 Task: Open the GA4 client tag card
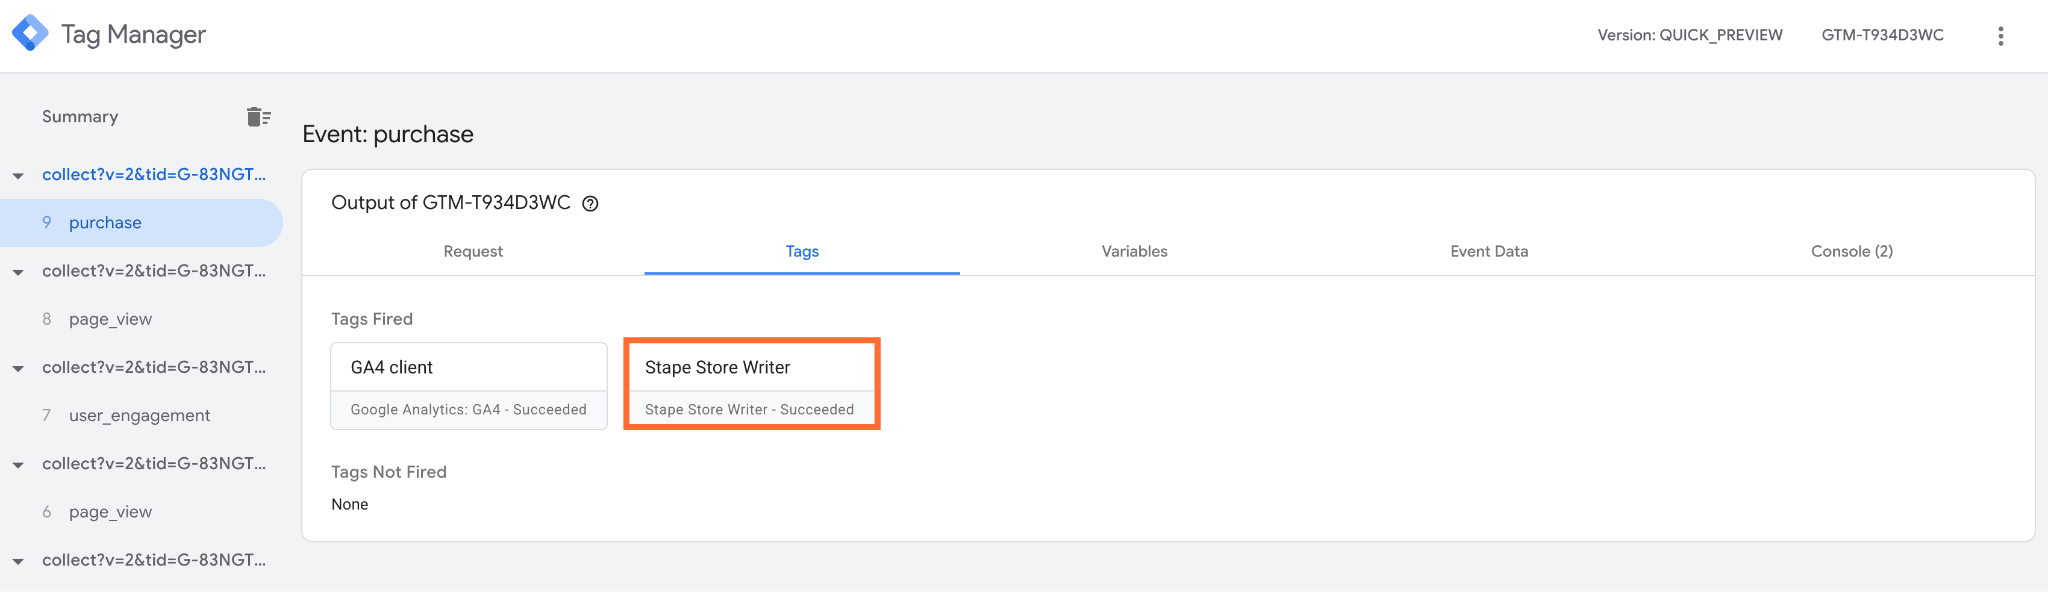pyautogui.click(x=469, y=386)
